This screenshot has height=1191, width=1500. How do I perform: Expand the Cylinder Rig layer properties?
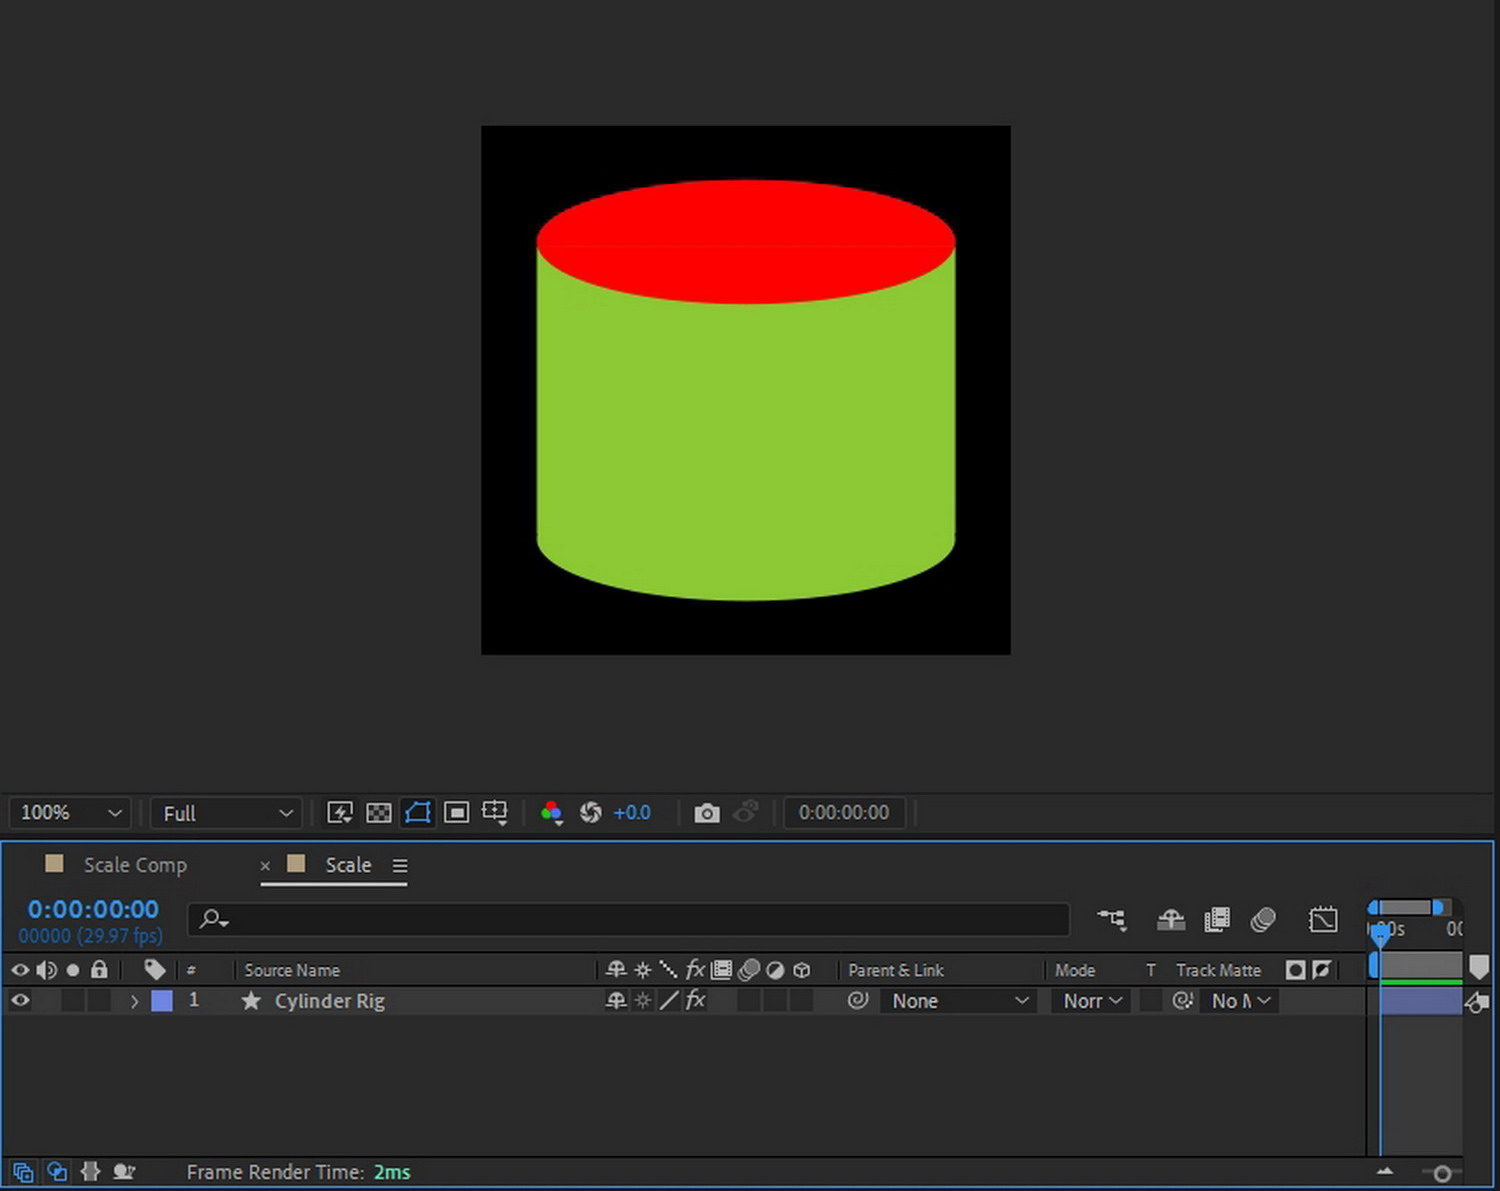pyautogui.click(x=134, y=1001)
